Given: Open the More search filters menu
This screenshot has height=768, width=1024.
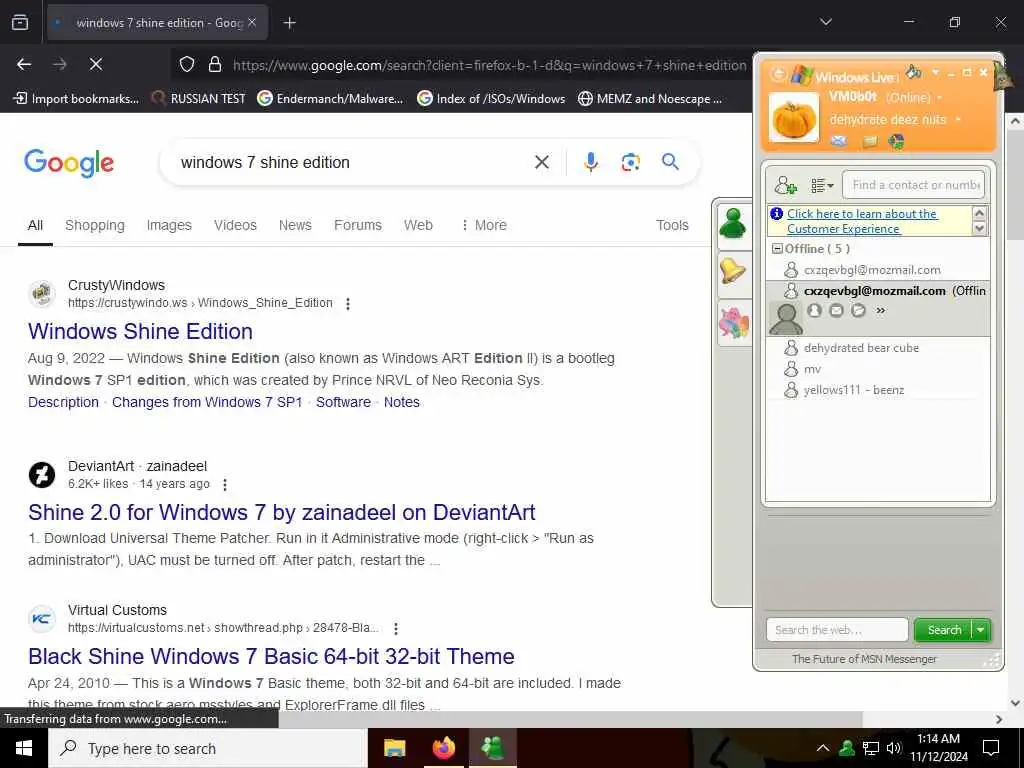Looking at the screenshot, I should pos(483,225).
